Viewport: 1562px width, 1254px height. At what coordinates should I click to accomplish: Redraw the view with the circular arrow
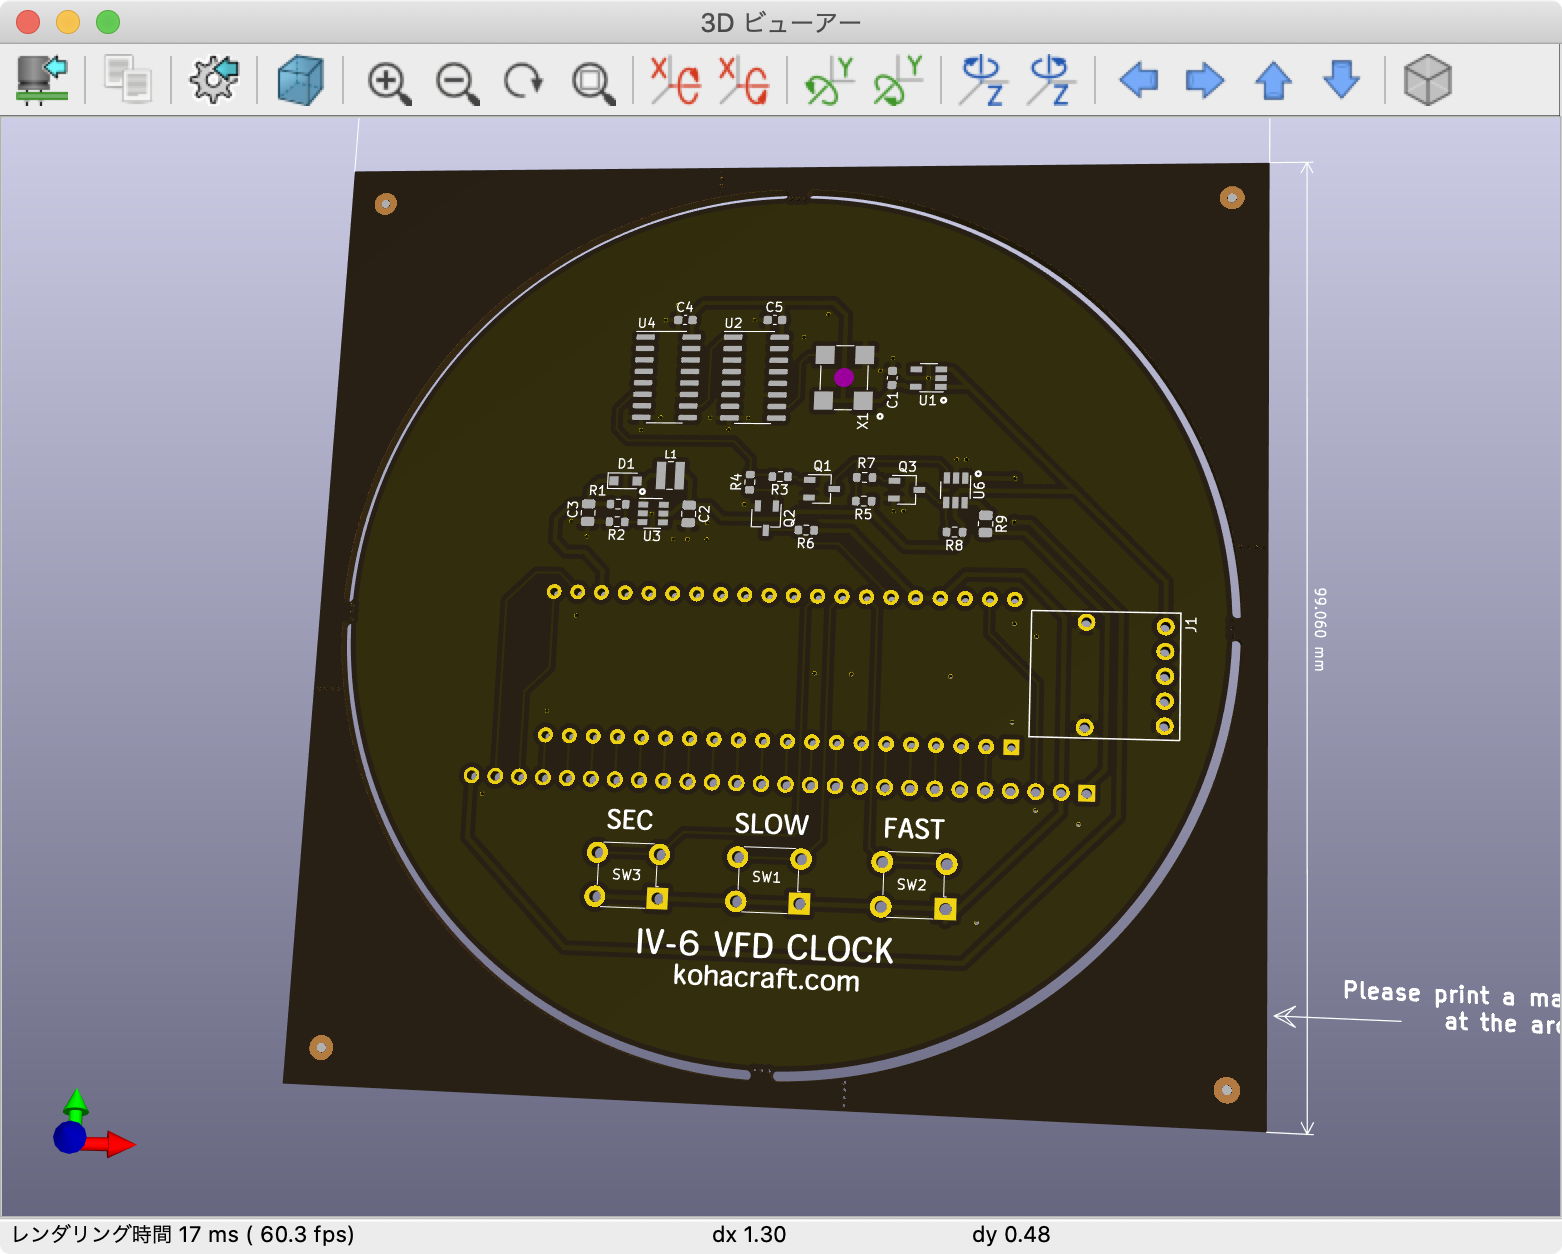click(x=523, y=81)
